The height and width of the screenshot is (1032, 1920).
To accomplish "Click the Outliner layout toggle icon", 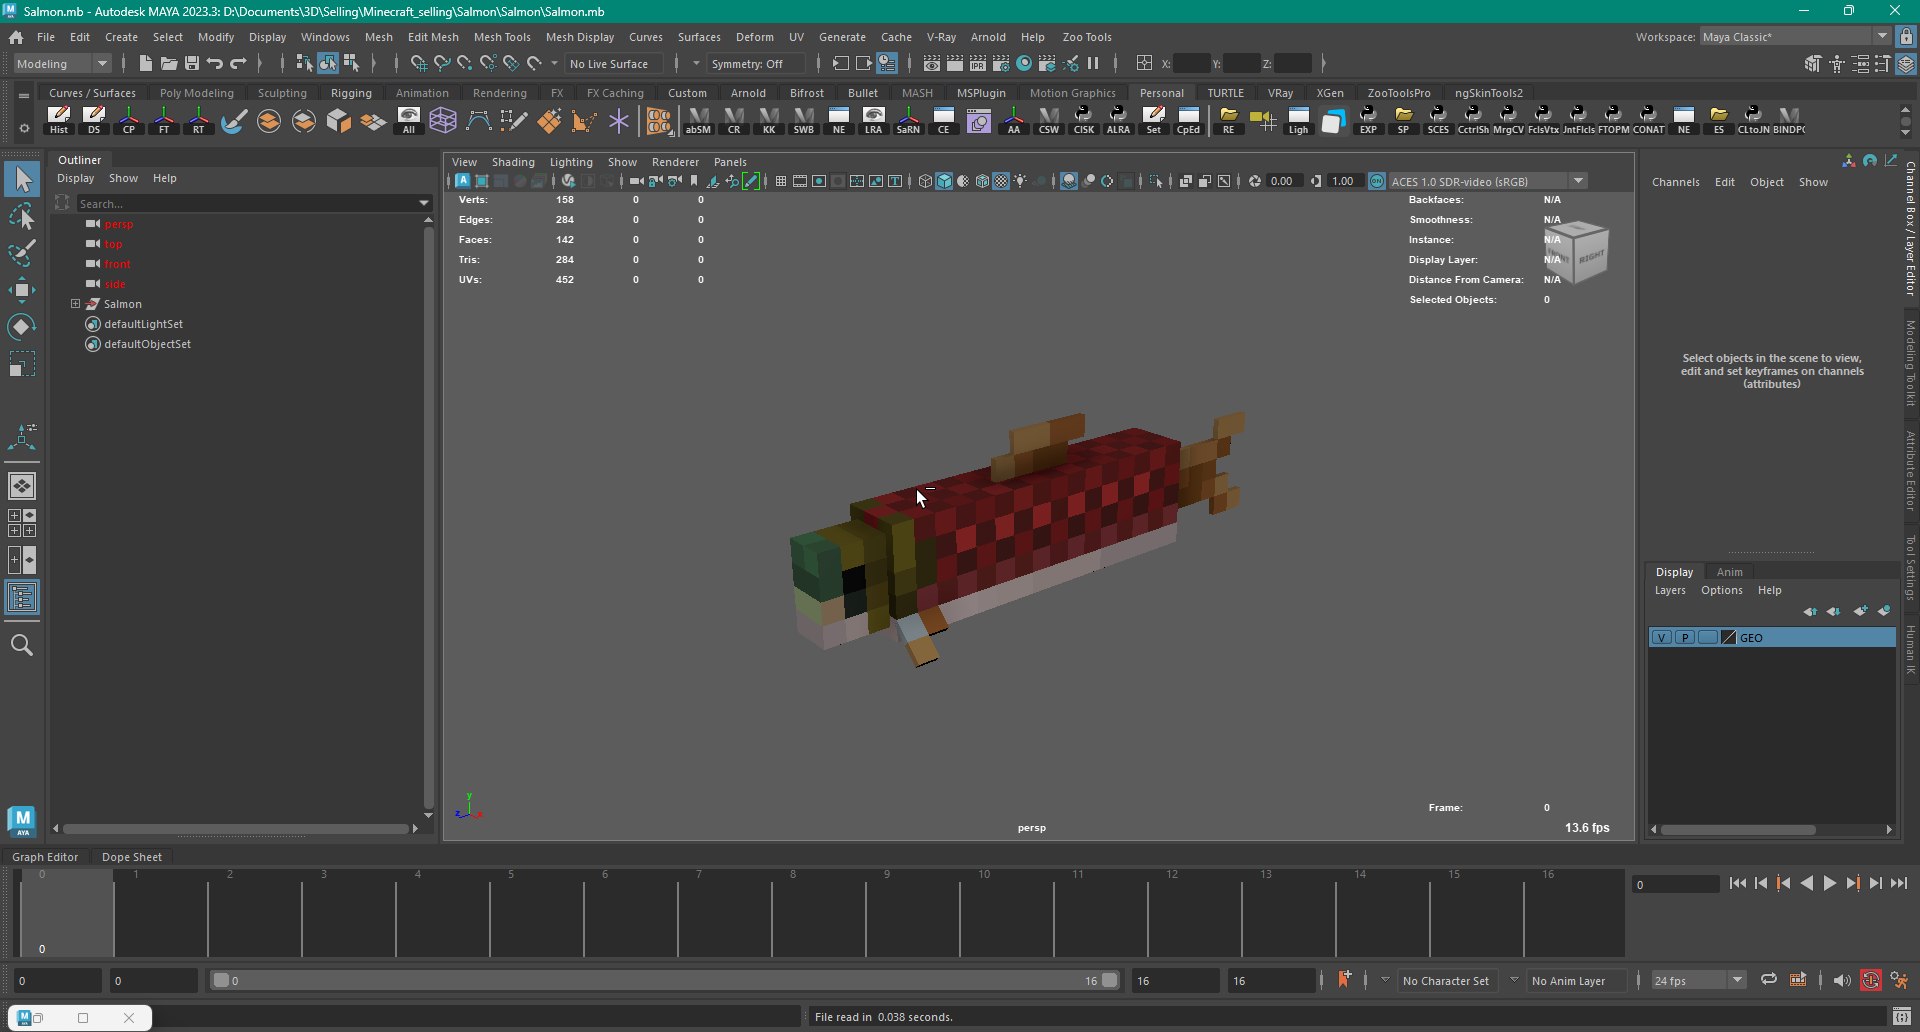I will click(22, 598).
